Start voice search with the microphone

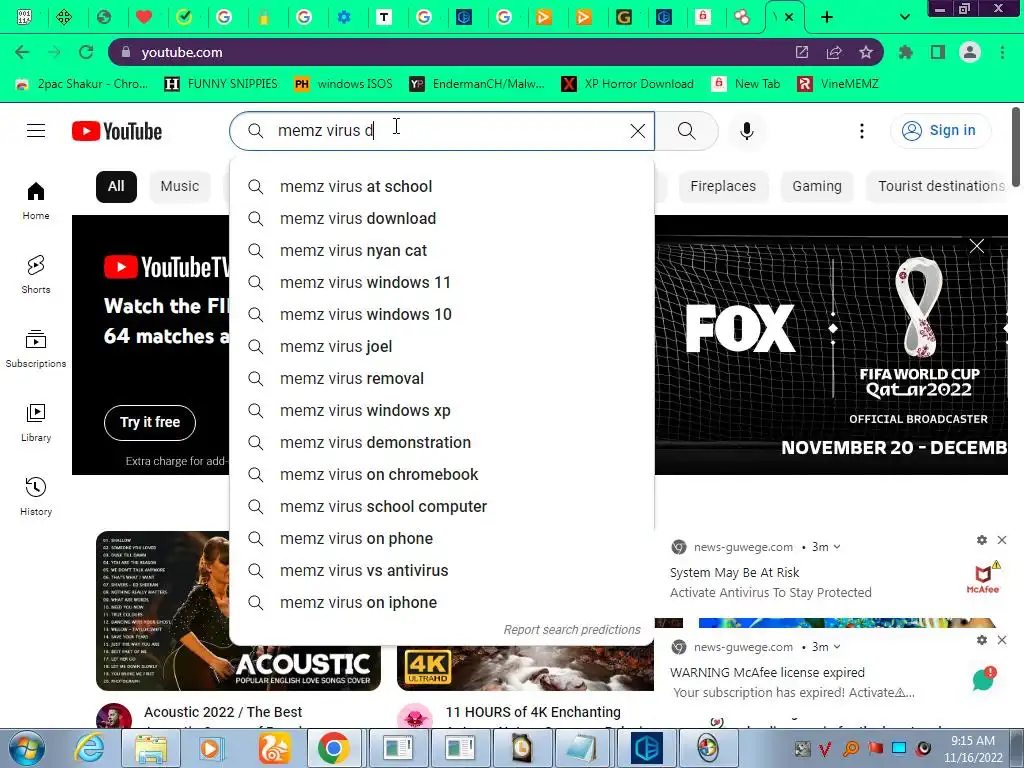tap(746, 131)
